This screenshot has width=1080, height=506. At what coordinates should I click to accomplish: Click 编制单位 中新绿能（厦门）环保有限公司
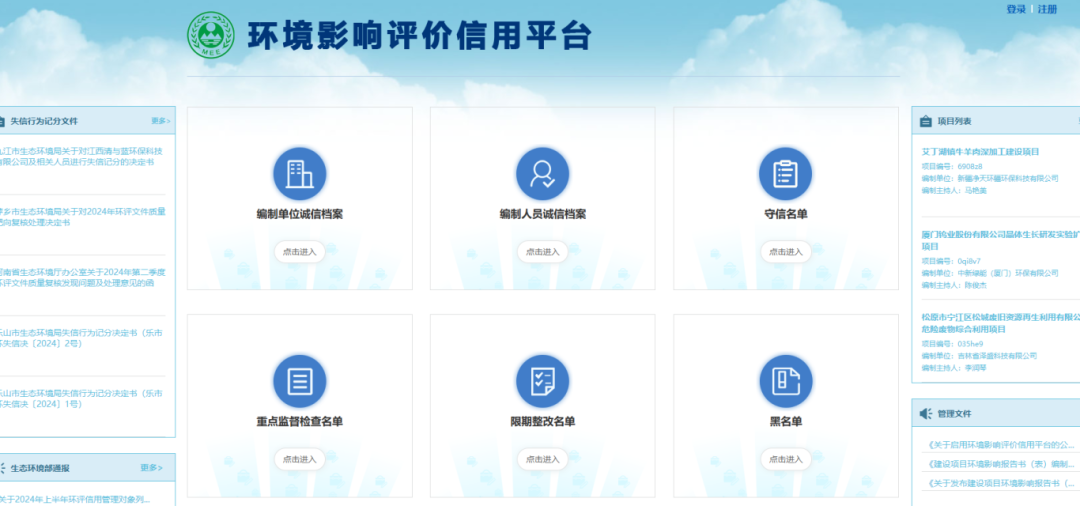(x=990, y=273)
